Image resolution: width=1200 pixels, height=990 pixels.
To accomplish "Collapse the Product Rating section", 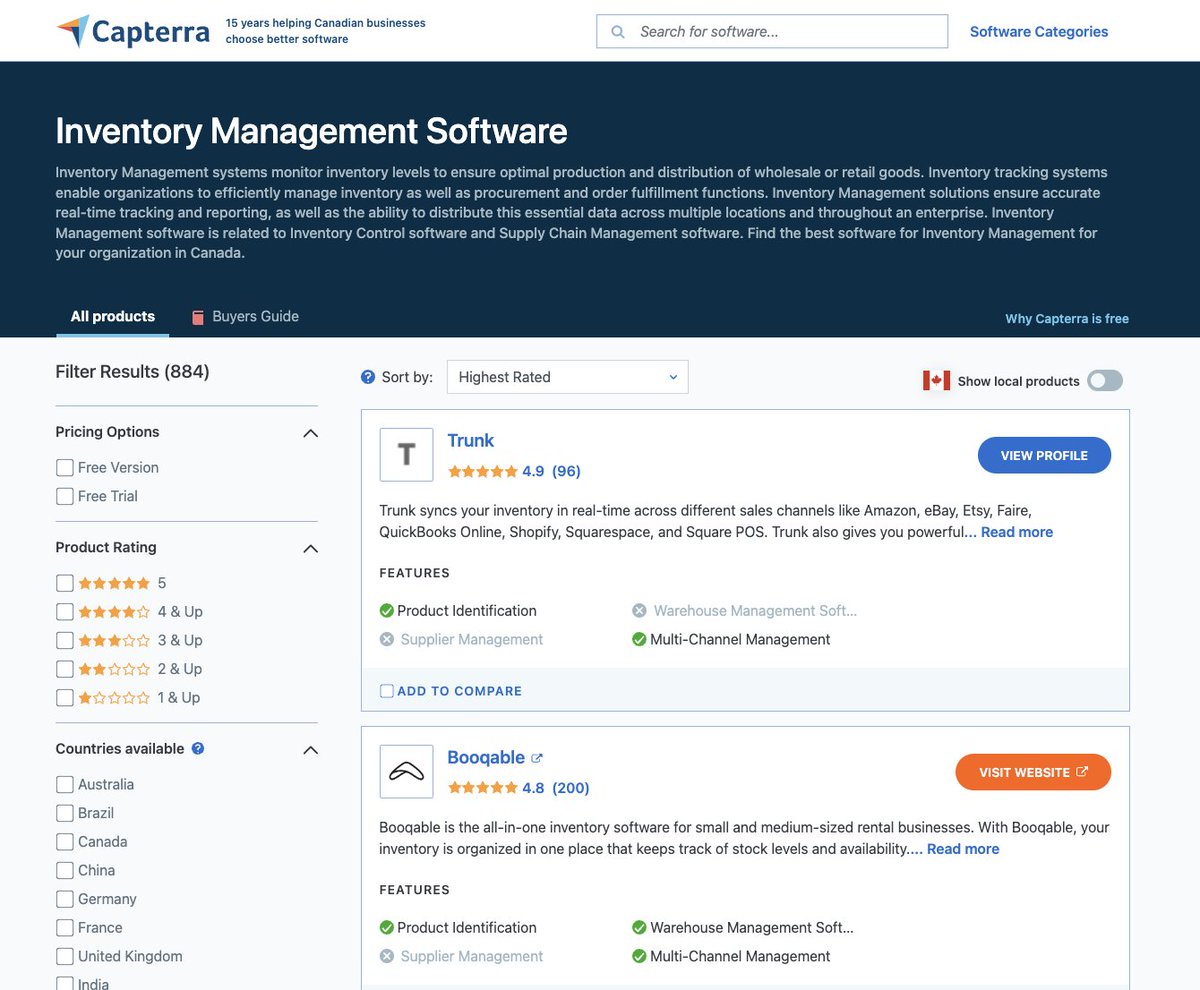I will 310,548.
